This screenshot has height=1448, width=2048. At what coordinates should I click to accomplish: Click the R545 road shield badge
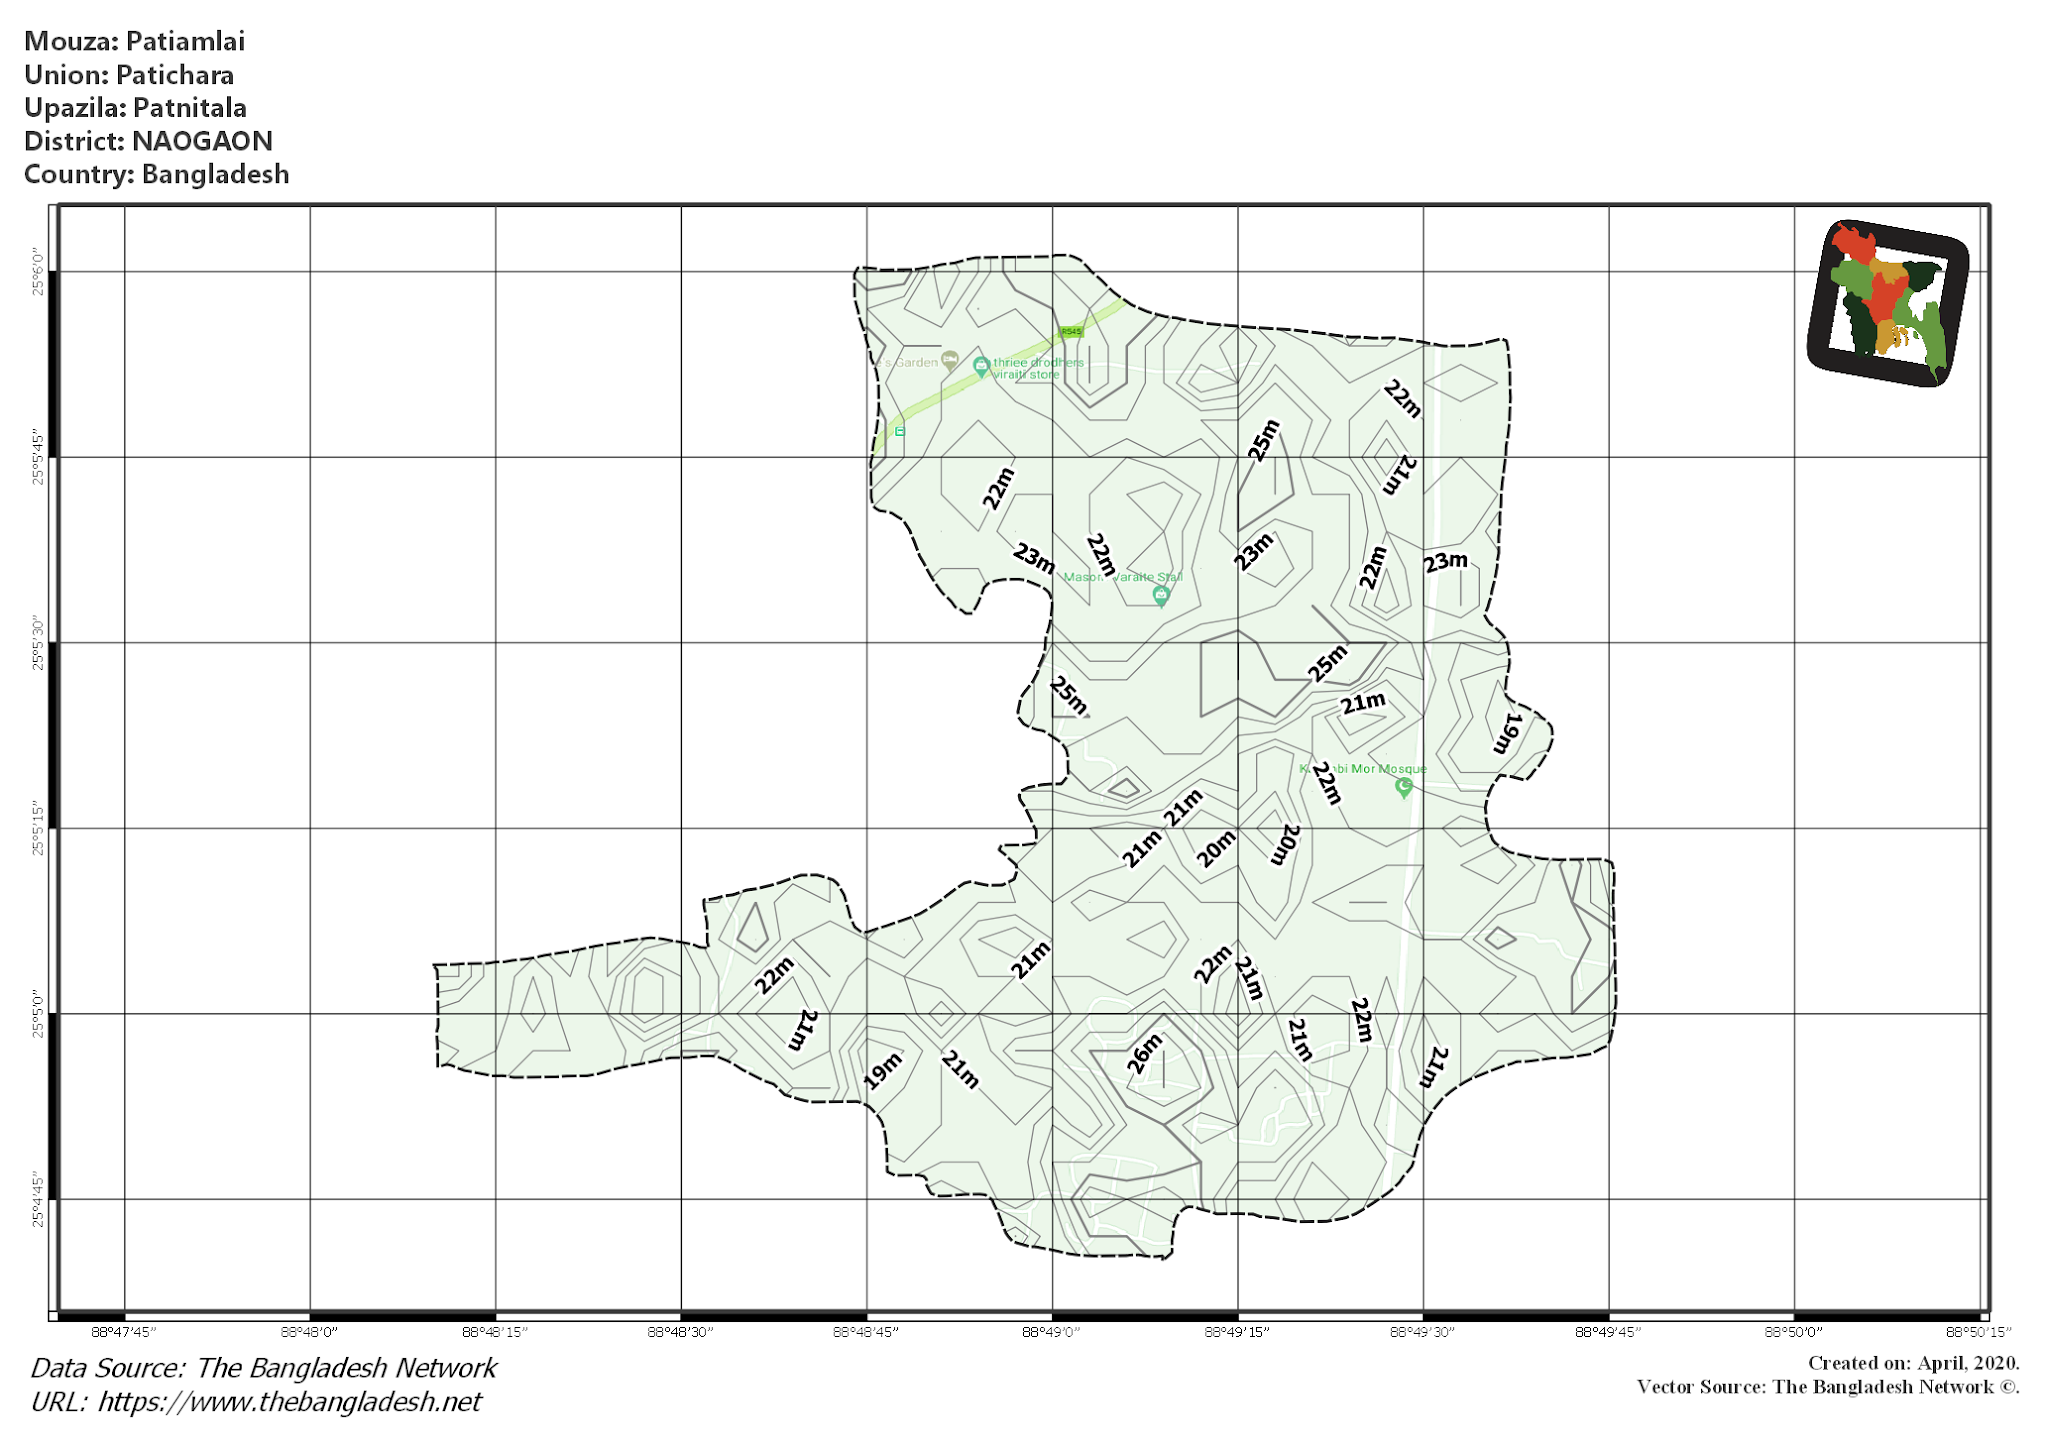tap(1071, 331)
